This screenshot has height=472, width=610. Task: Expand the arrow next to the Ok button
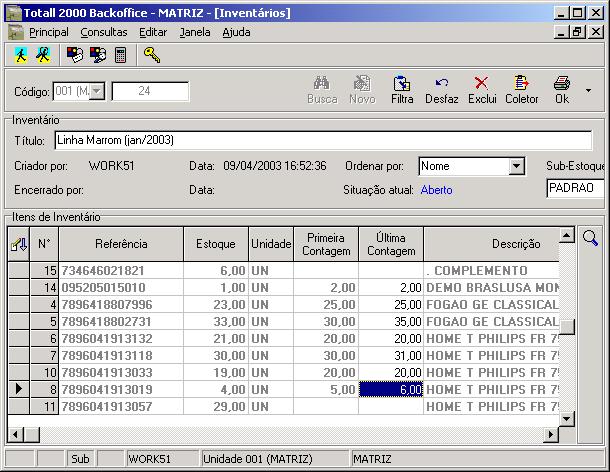point(588,90)
